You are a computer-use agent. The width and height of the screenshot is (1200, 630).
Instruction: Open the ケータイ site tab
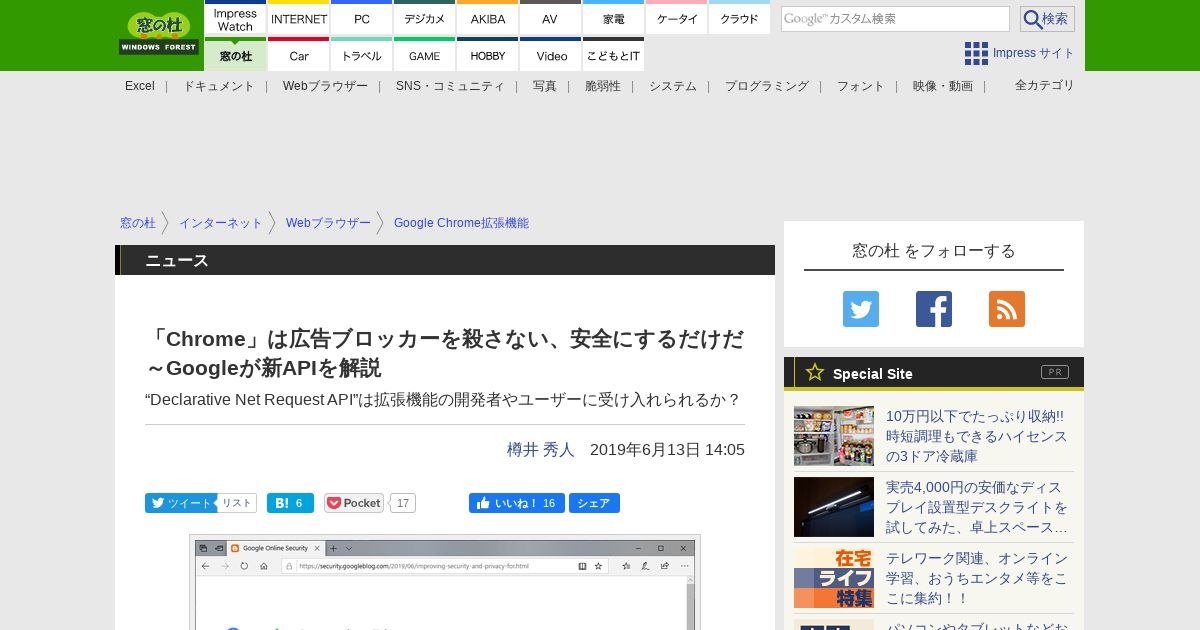click(x=676, y=18)
